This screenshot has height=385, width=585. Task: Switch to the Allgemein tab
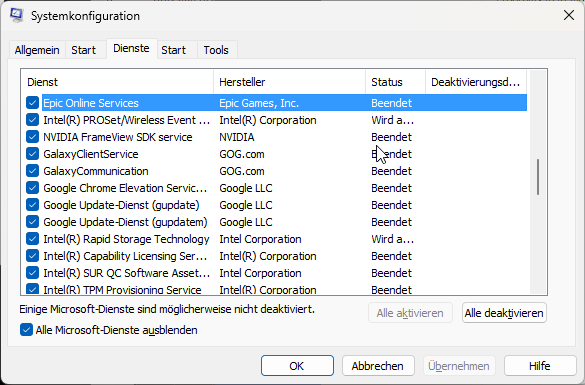pos(37,50)
